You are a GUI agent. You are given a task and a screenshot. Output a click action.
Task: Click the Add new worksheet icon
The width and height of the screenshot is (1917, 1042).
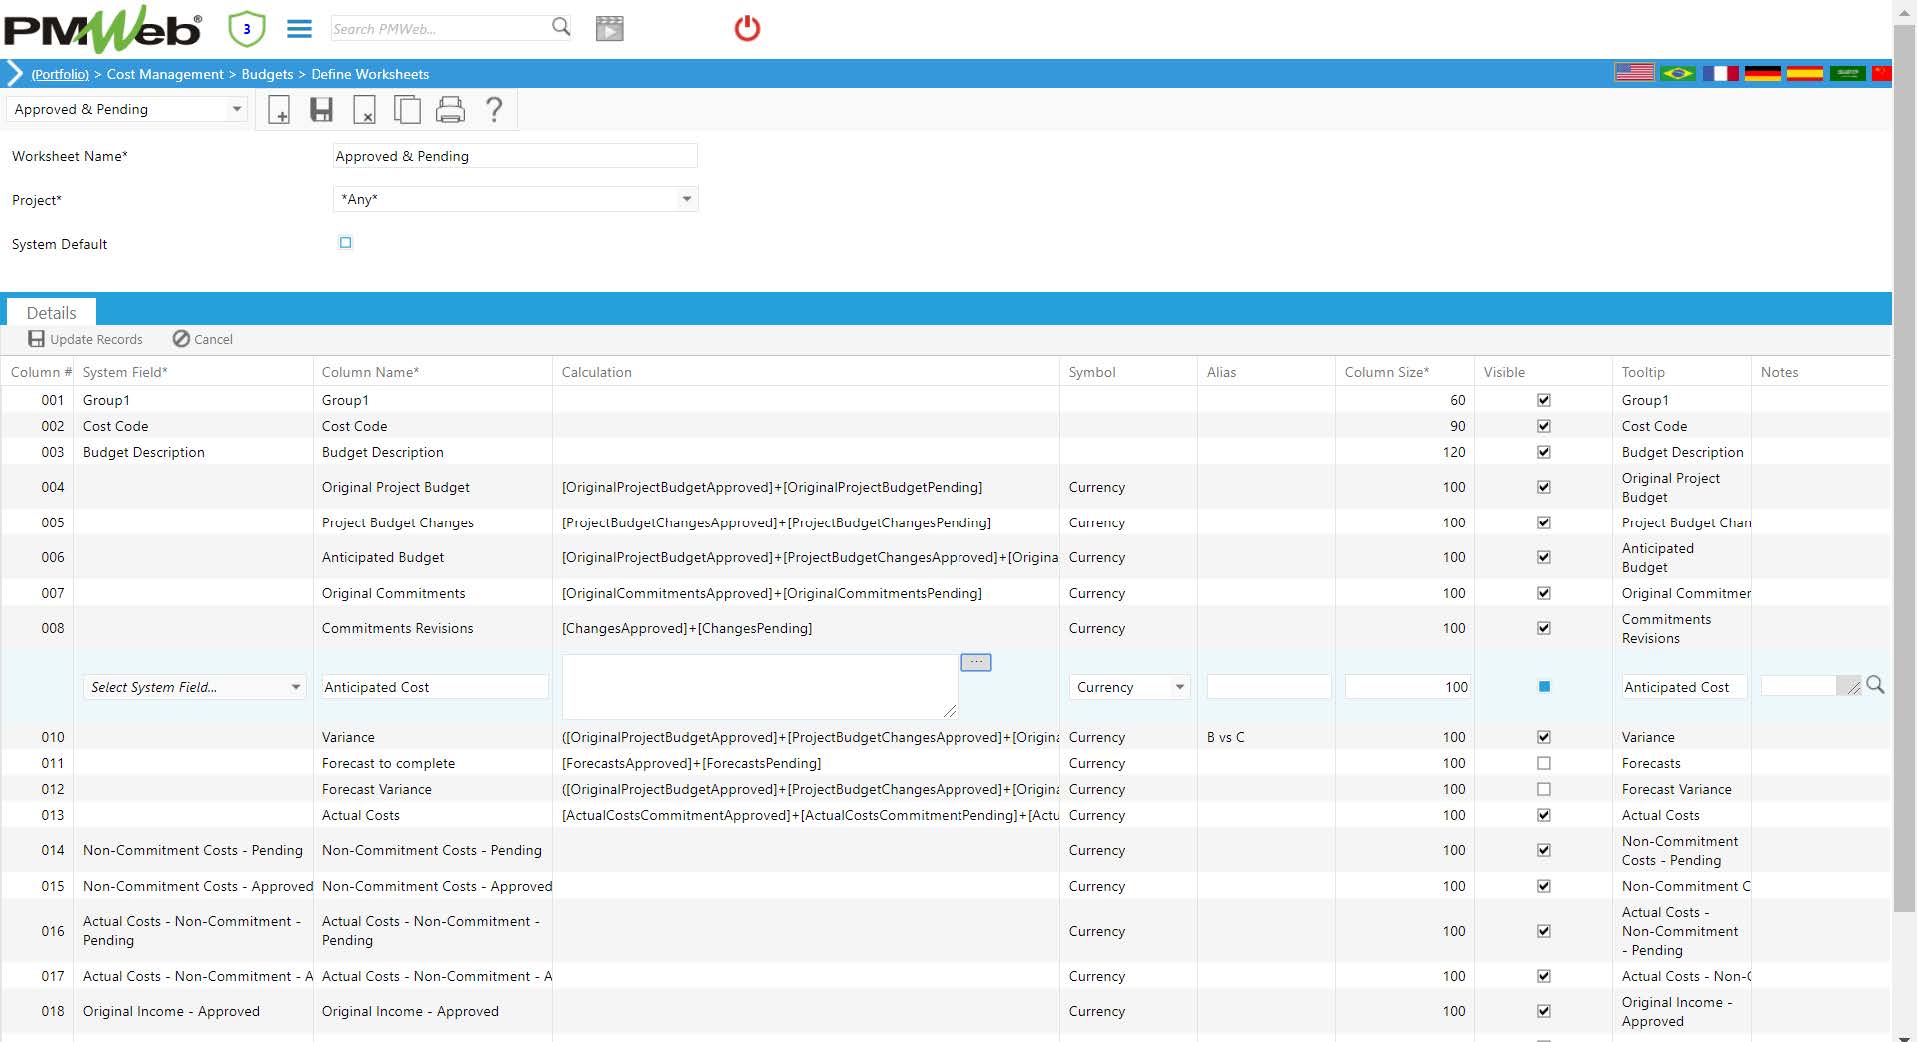pos(279,109)
